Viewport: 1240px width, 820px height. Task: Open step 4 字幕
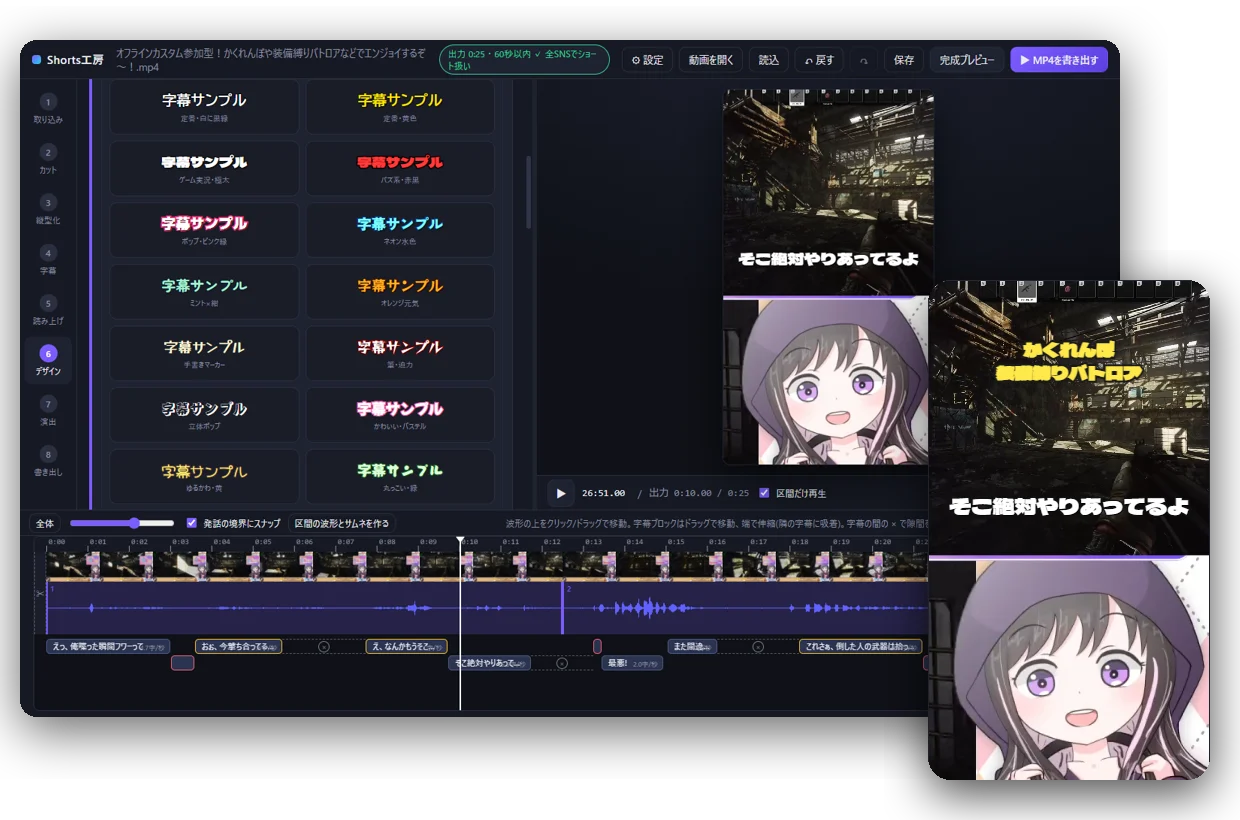pos(48,260)
